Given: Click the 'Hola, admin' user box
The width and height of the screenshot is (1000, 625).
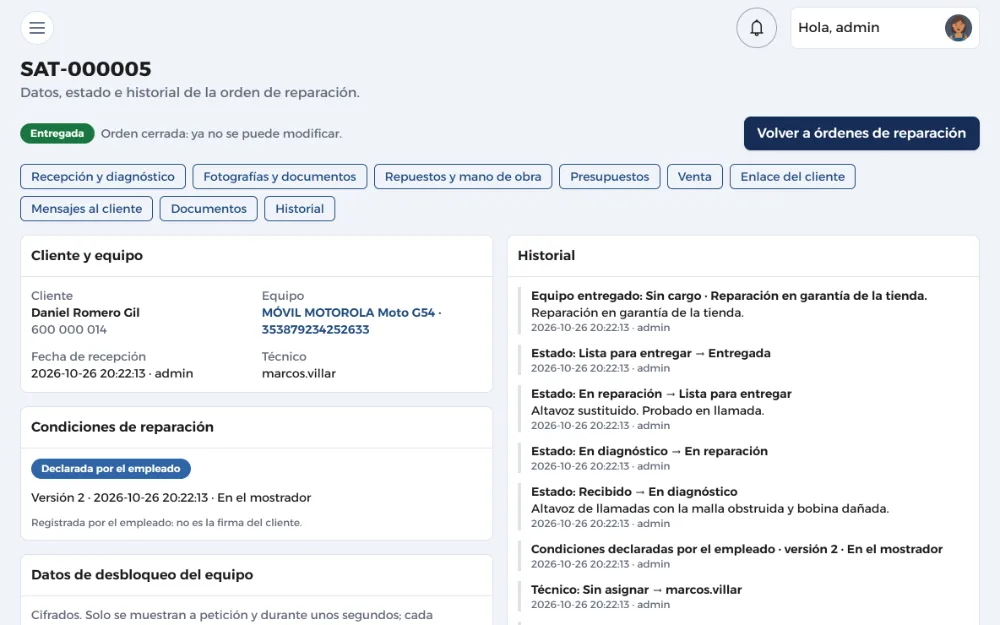Looking at the screenshot, I should [x=885, y=28].
